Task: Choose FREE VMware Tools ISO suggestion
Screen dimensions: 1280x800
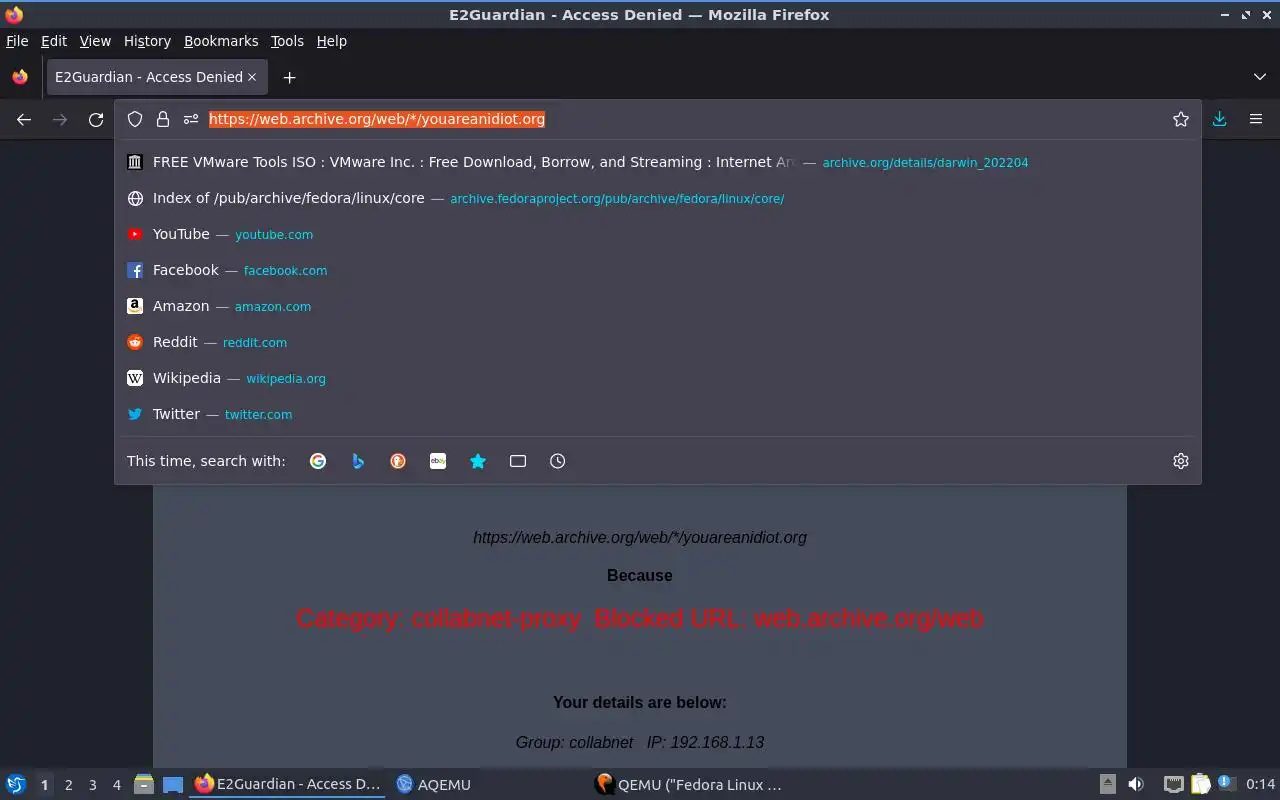Action: pyautogui.click(x=658, y=162)
